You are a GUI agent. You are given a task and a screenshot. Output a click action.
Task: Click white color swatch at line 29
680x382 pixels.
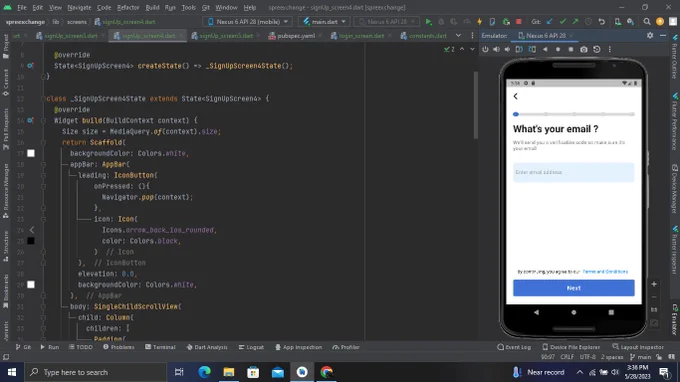coord(31,284)
